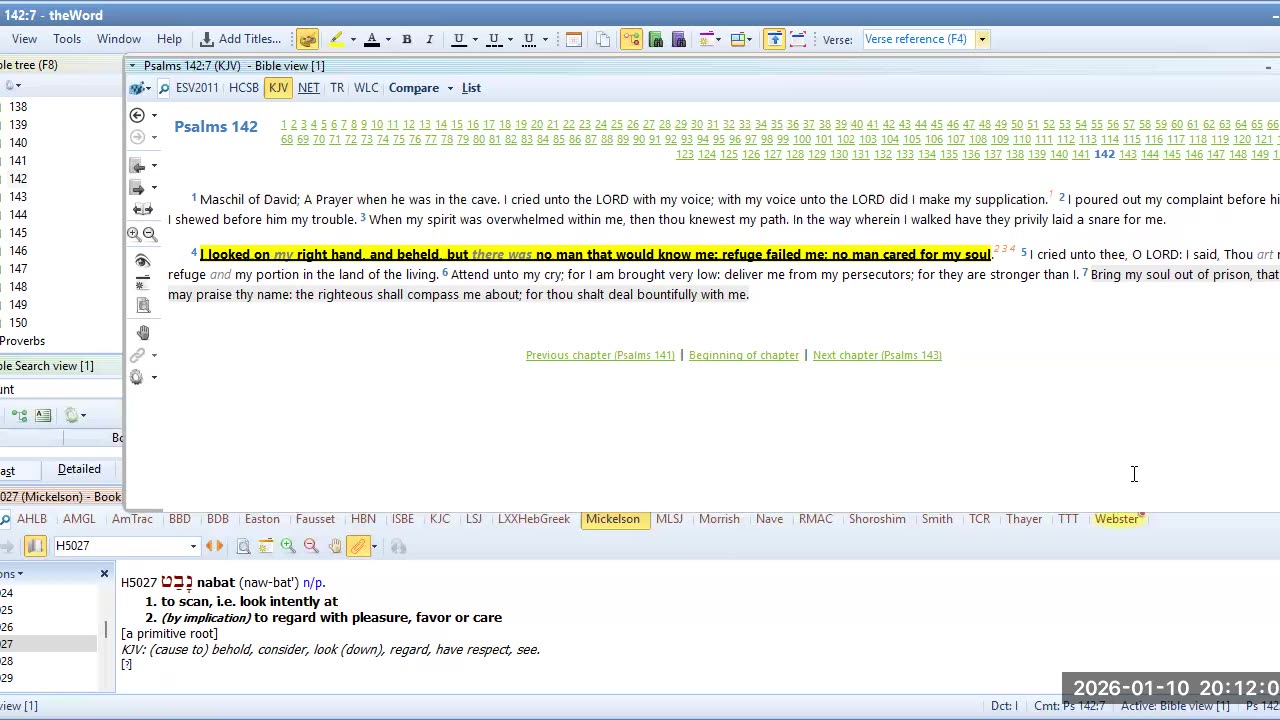Click the green book binoculars search icon

(656, 39)
